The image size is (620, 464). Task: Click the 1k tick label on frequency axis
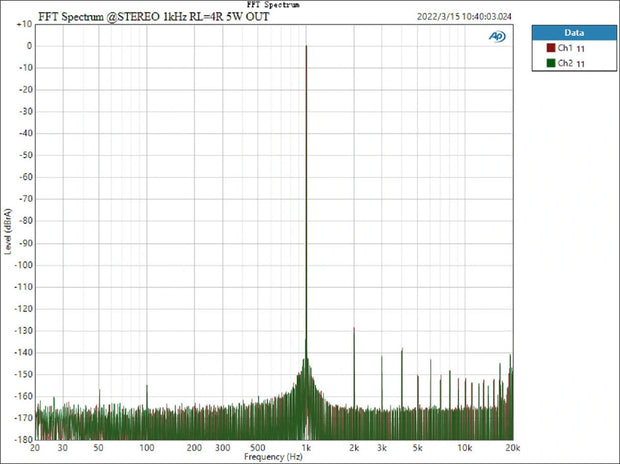[x=306, y=447]
